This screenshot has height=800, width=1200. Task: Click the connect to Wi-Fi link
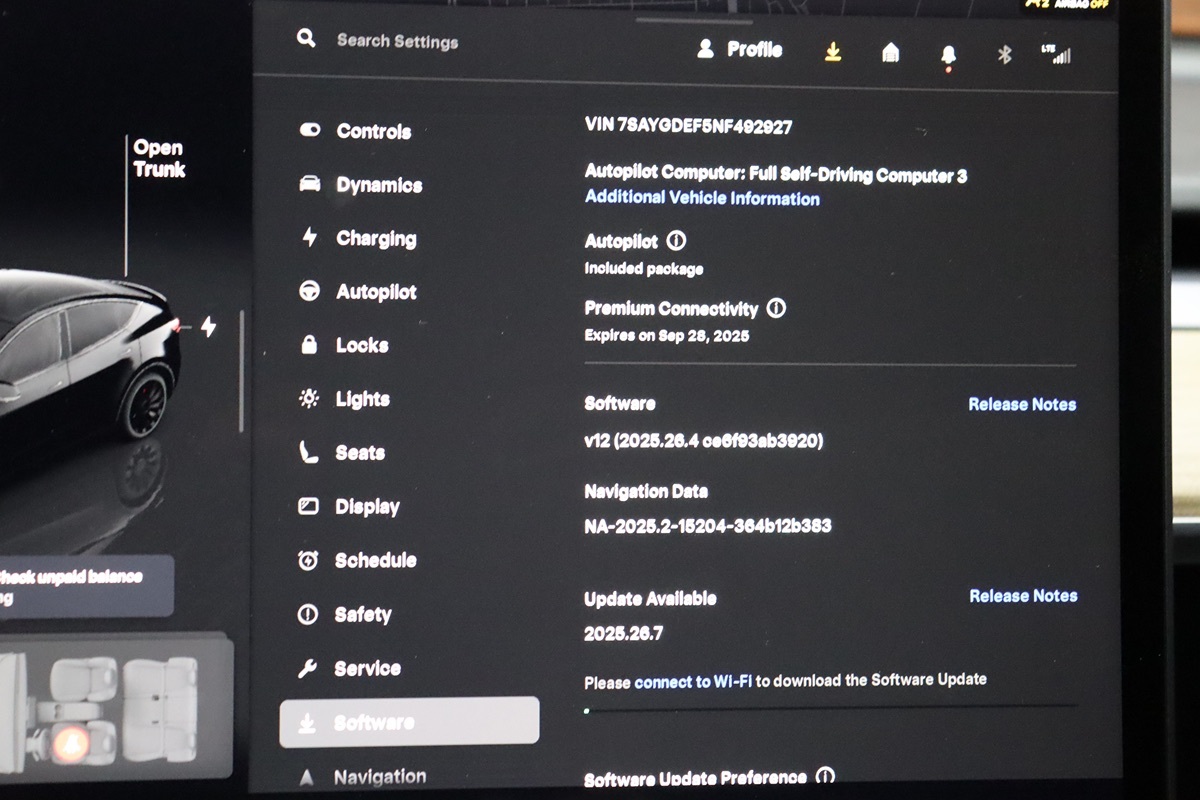(693, 682)
